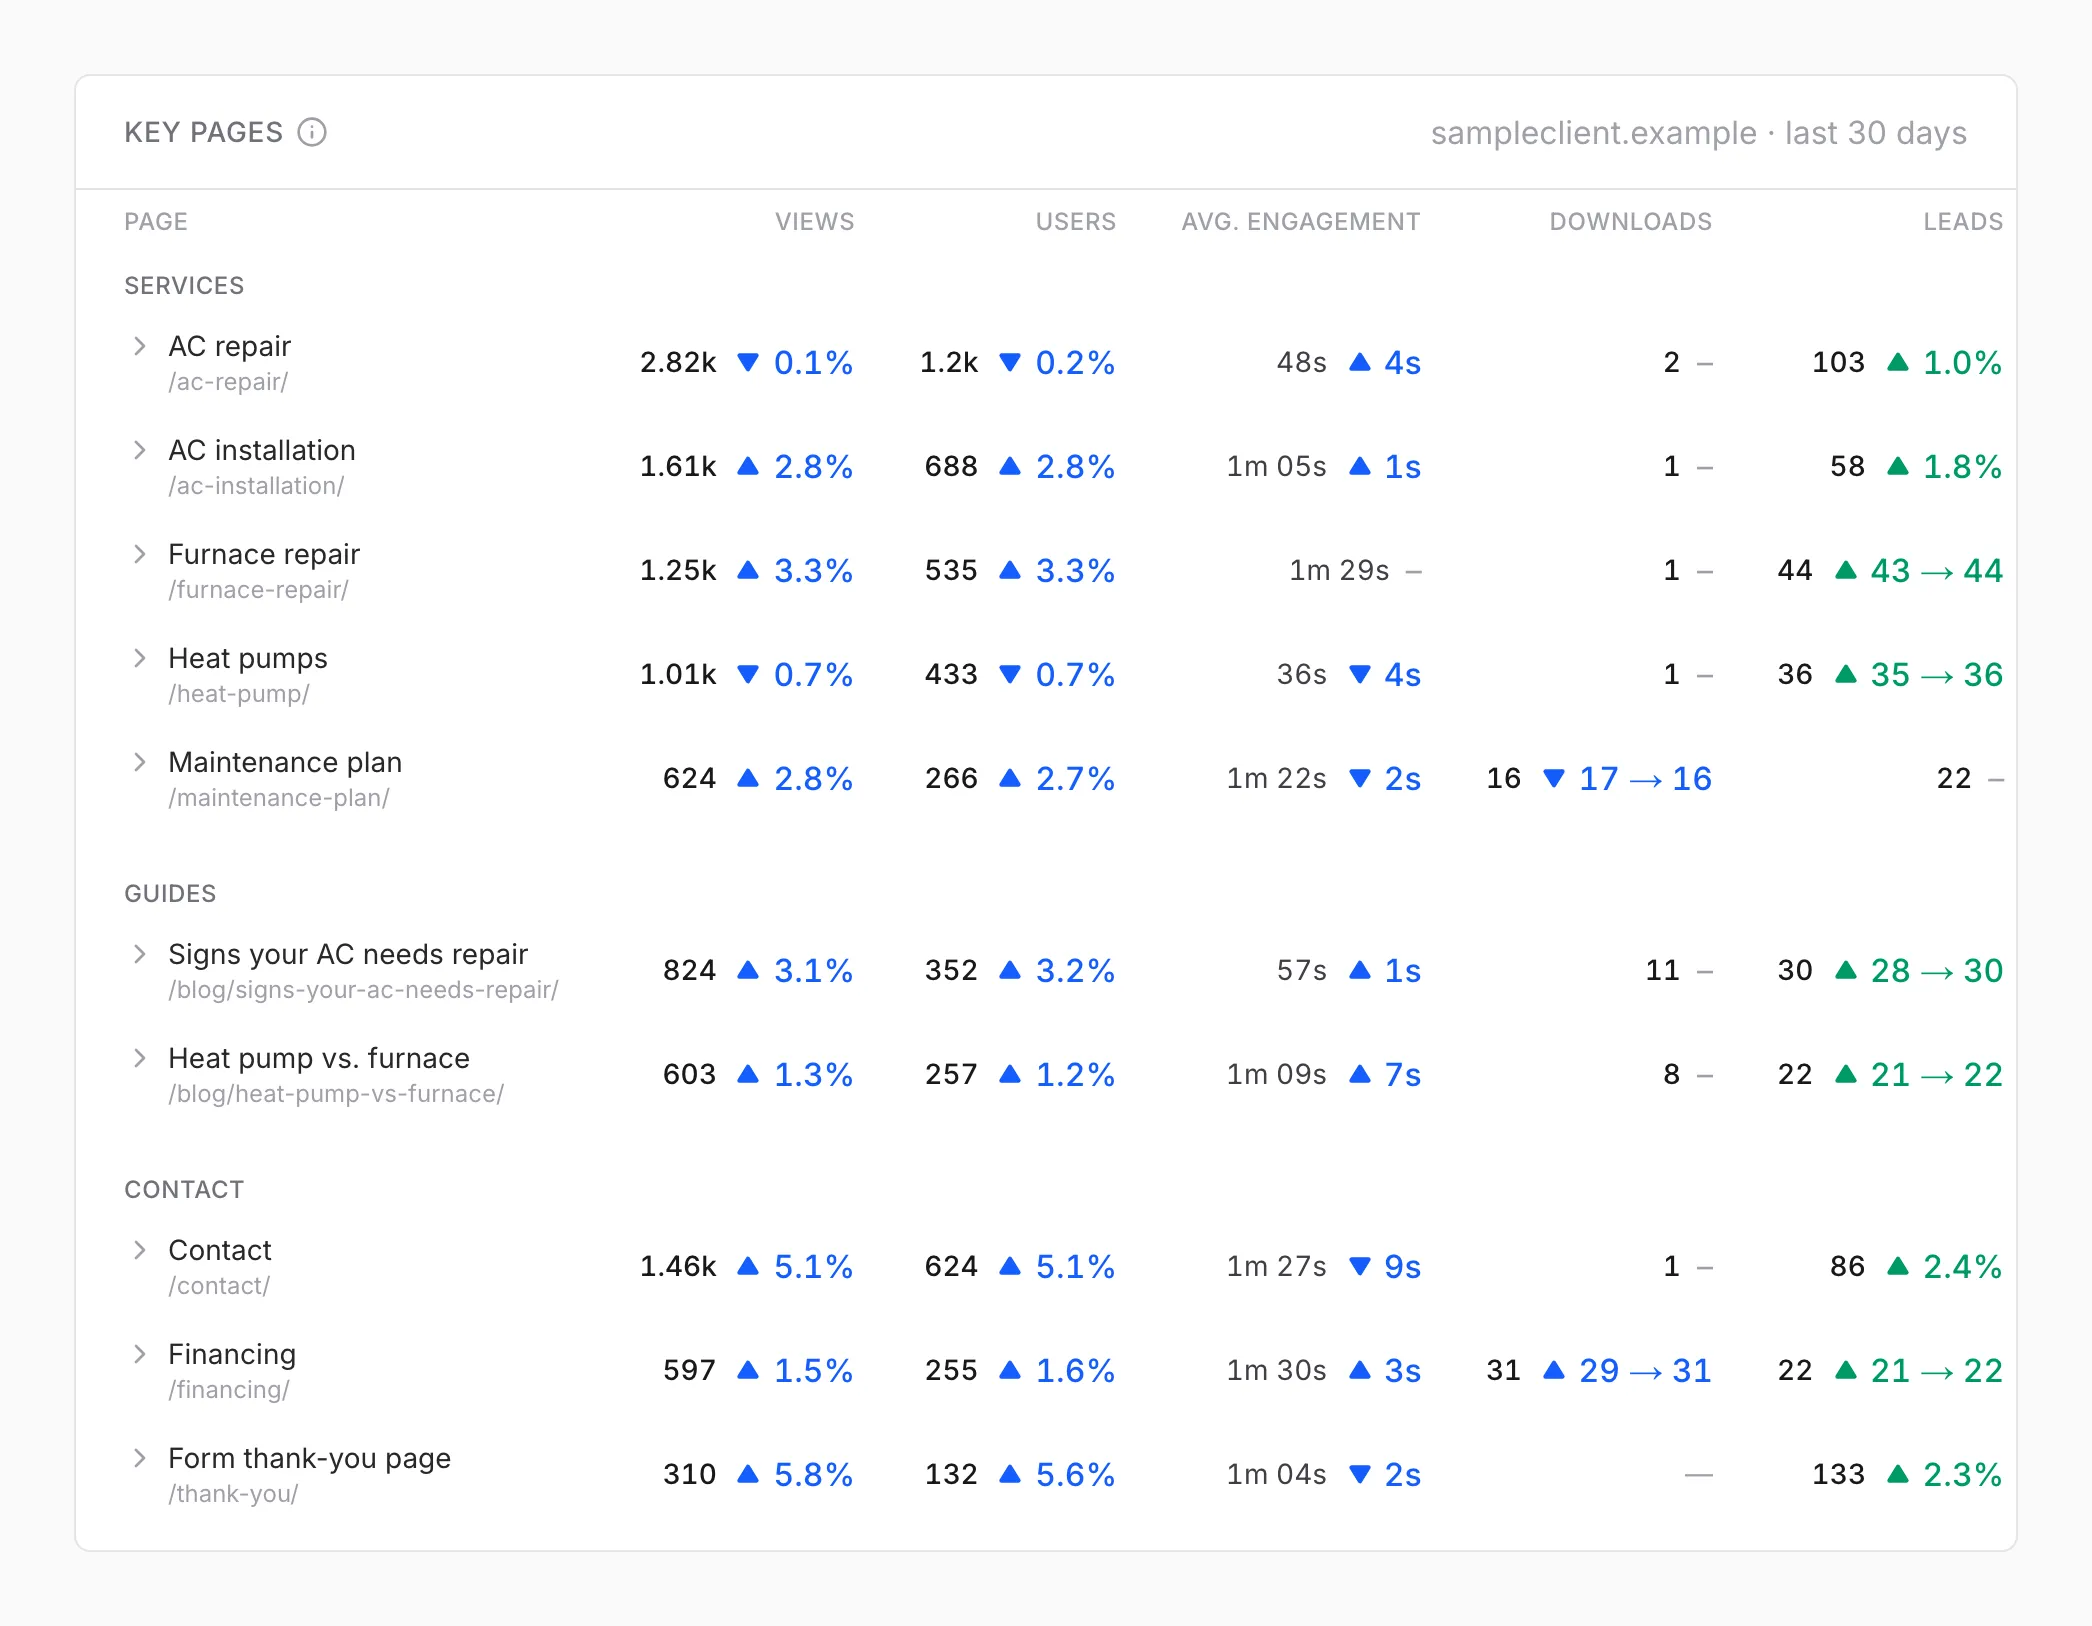This screenshot has height=1626, width=2092.
Task: Expand the Heat pumps row
Action: [140, 658]
